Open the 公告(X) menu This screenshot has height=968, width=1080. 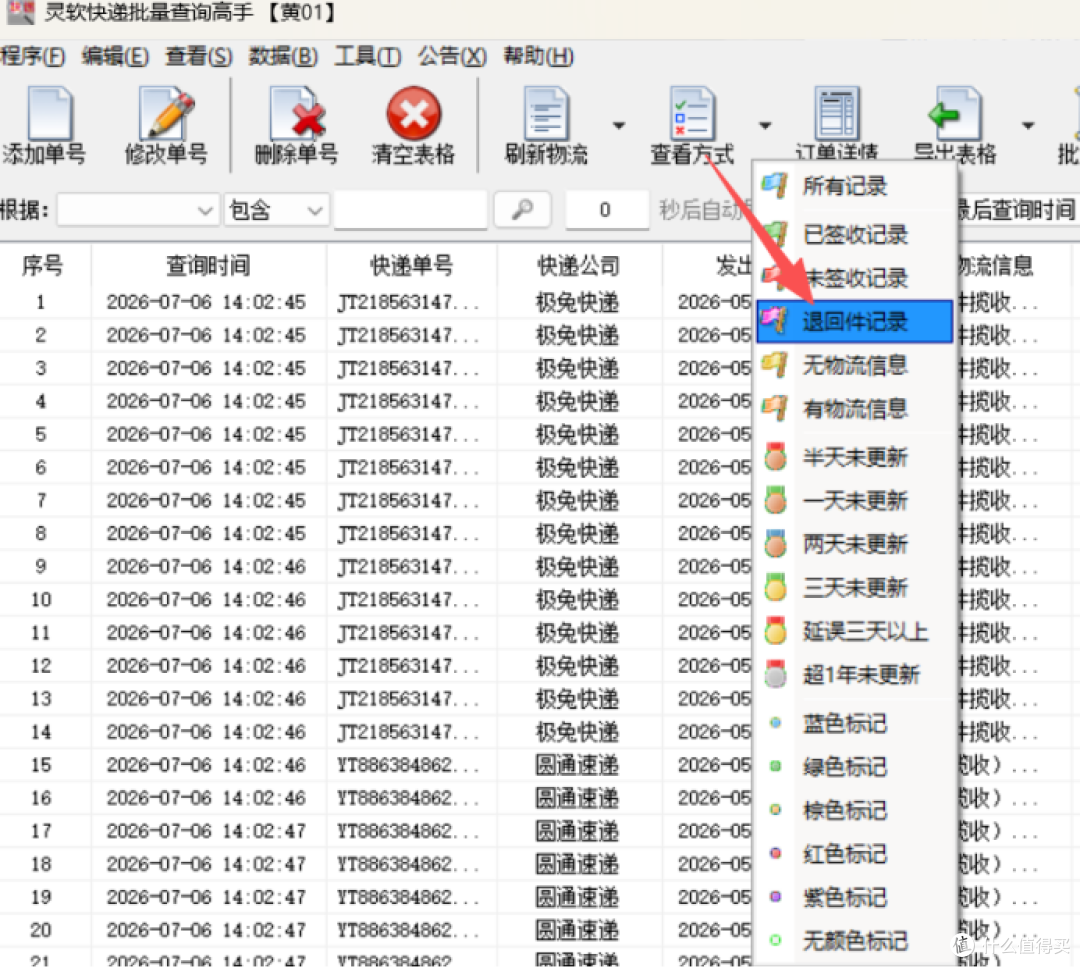coord(452,56)
